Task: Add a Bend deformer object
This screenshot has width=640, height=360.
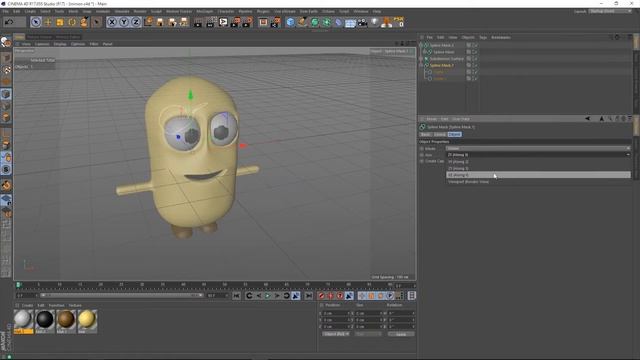Action: pyautogui.click(x=338, y=22)
